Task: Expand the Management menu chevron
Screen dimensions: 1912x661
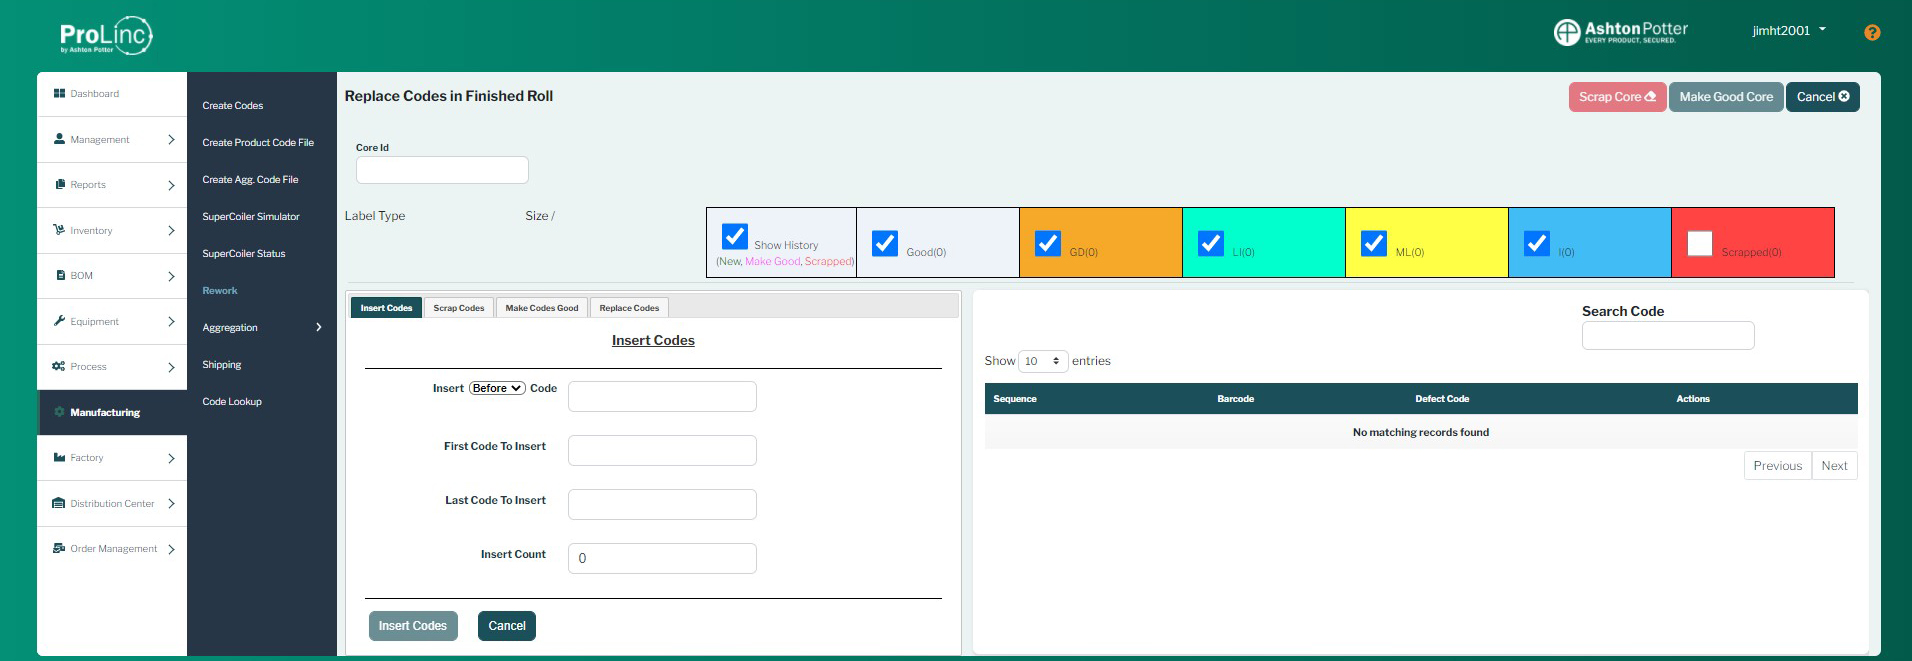Action: [171, 139]
